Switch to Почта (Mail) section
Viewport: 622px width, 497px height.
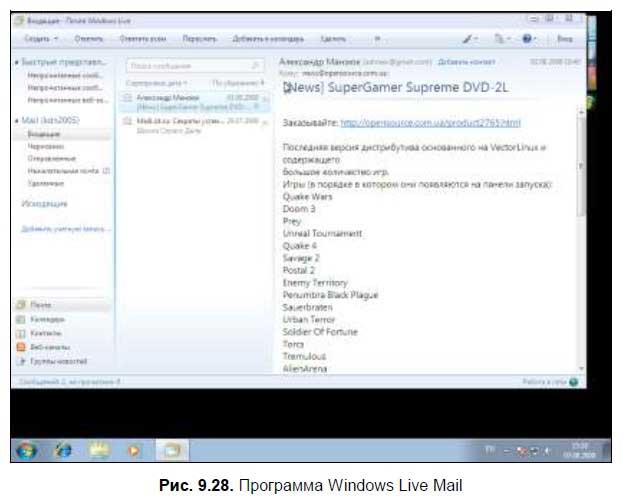coord(63,305)
